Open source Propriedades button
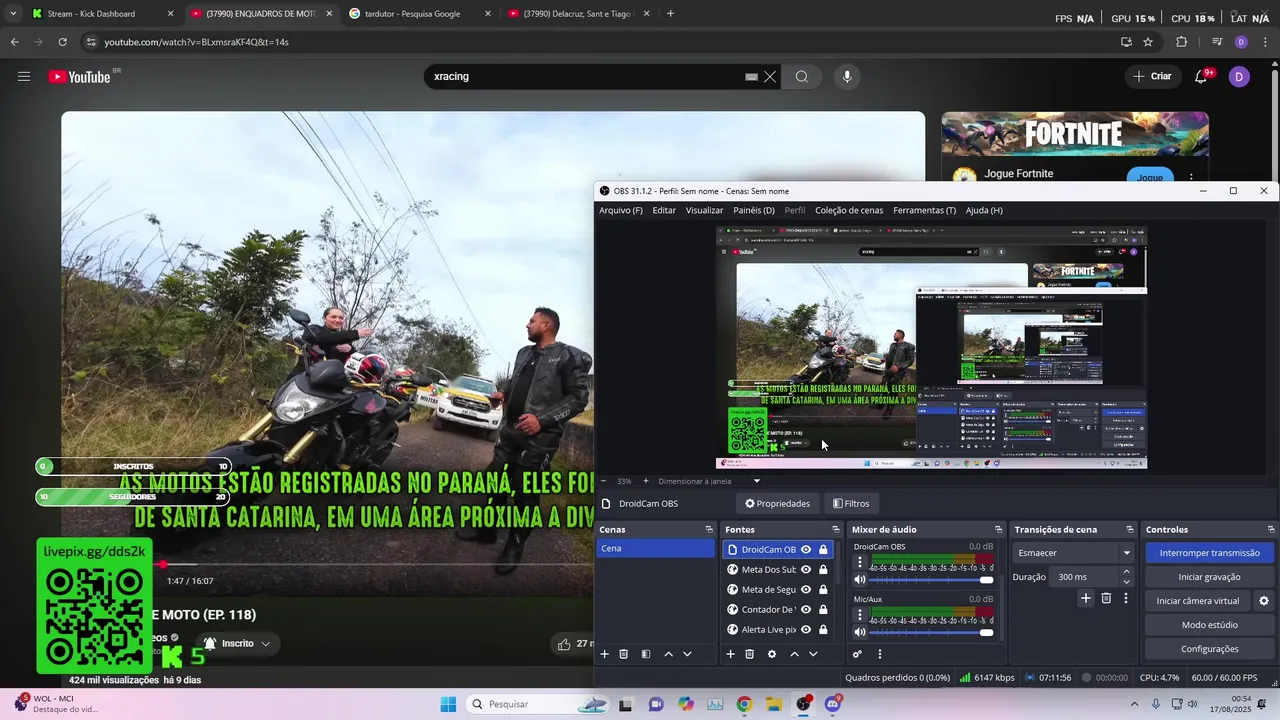This screenshot has height=720, width=1280. [x=777, y=503]
